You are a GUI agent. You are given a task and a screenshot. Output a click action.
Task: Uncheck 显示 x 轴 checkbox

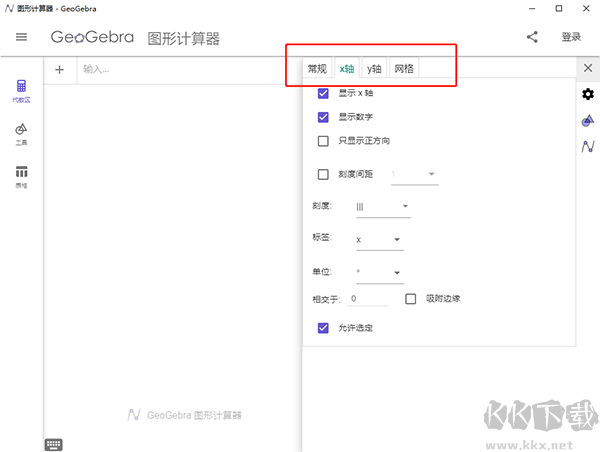pyautogui.click(x=323, y=93)
